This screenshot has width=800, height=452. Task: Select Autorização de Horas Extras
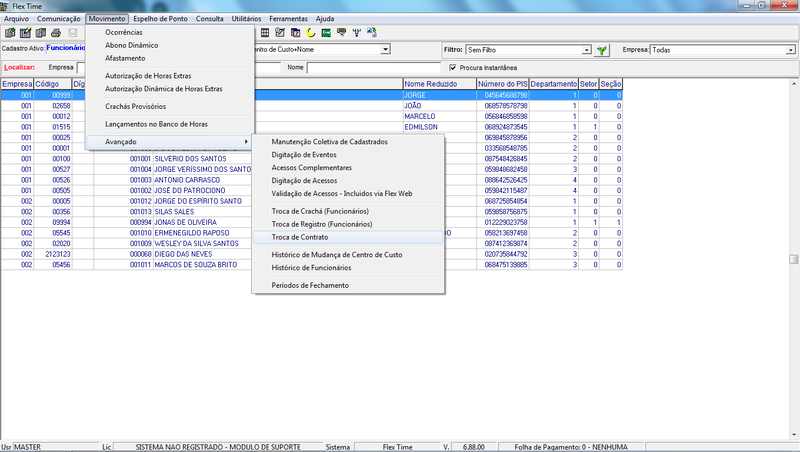click(170, 76)
